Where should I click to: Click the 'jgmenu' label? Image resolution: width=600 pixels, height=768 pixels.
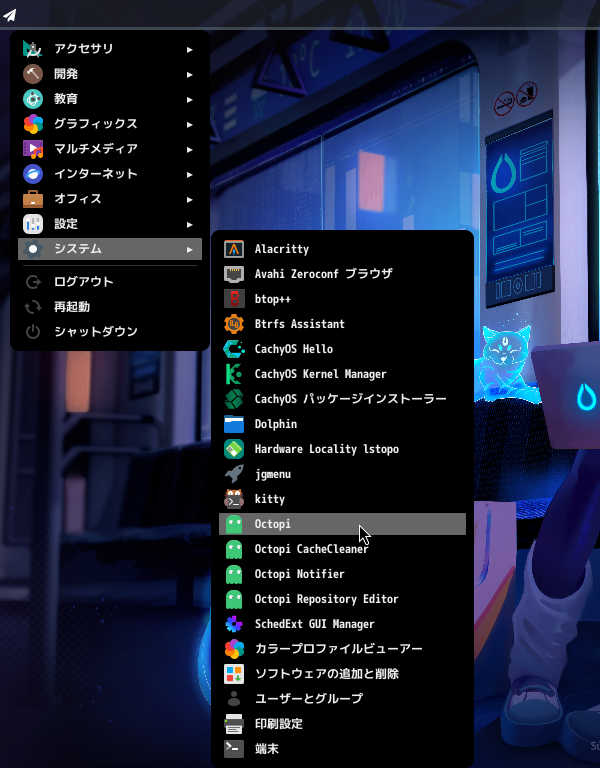(x=273, y=474)
